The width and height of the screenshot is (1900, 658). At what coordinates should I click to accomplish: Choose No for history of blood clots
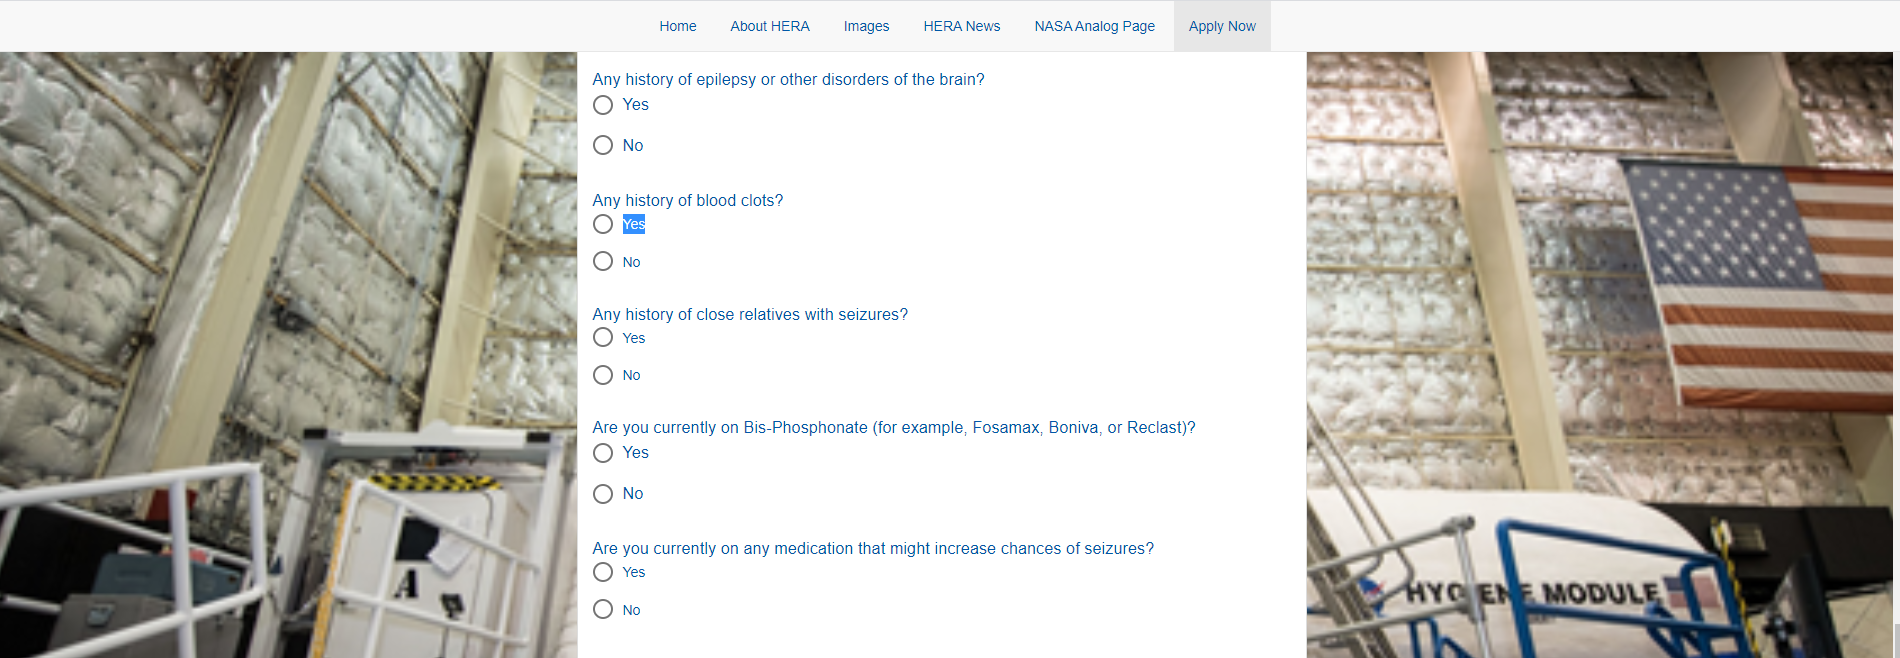603,261
